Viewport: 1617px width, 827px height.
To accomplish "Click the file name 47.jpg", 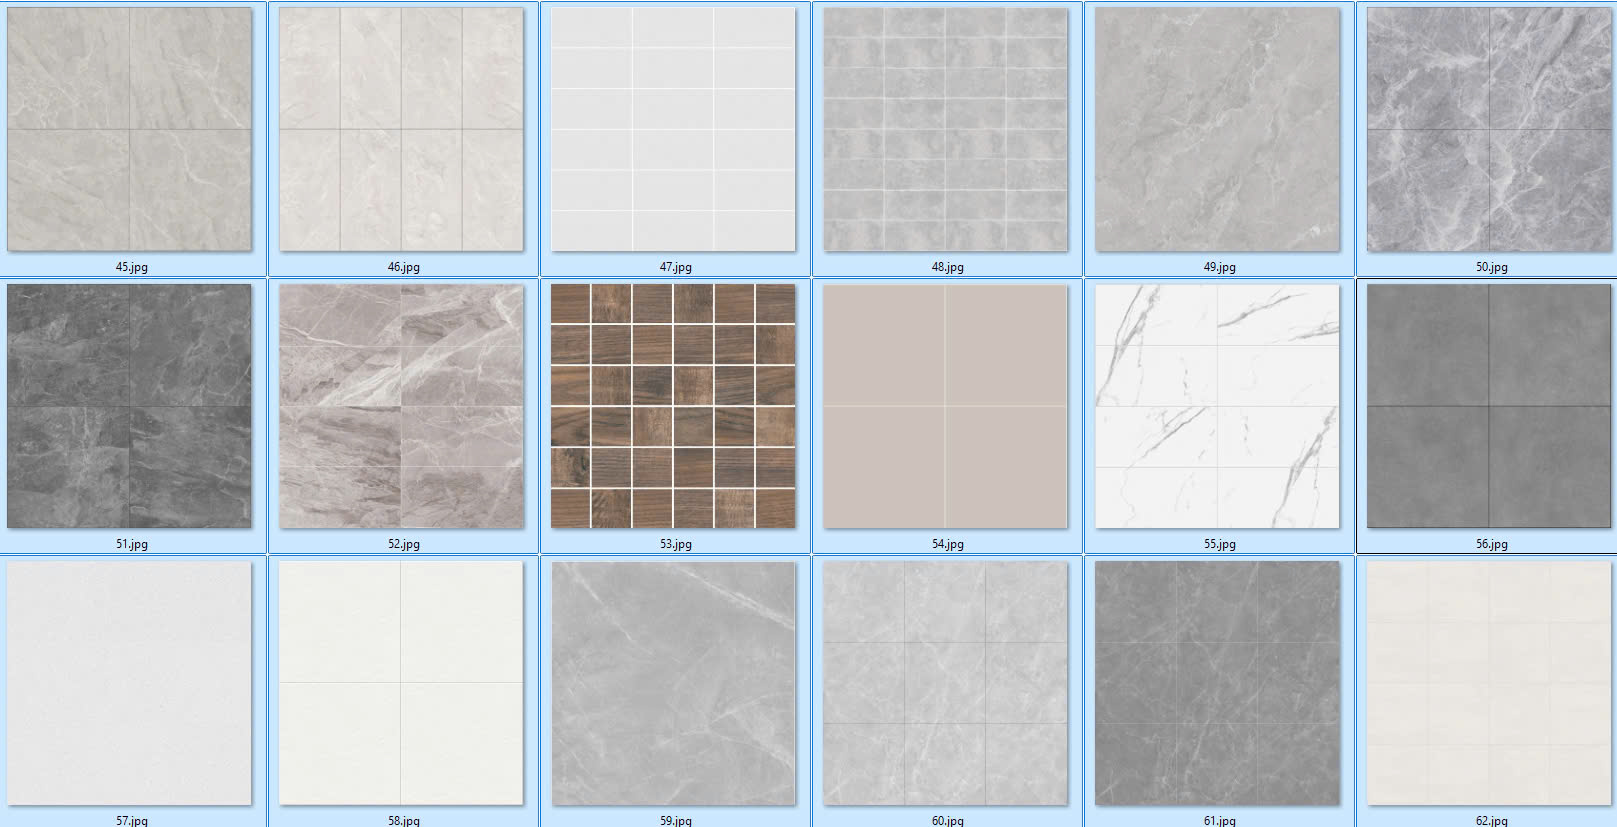I will coord(676,267).
